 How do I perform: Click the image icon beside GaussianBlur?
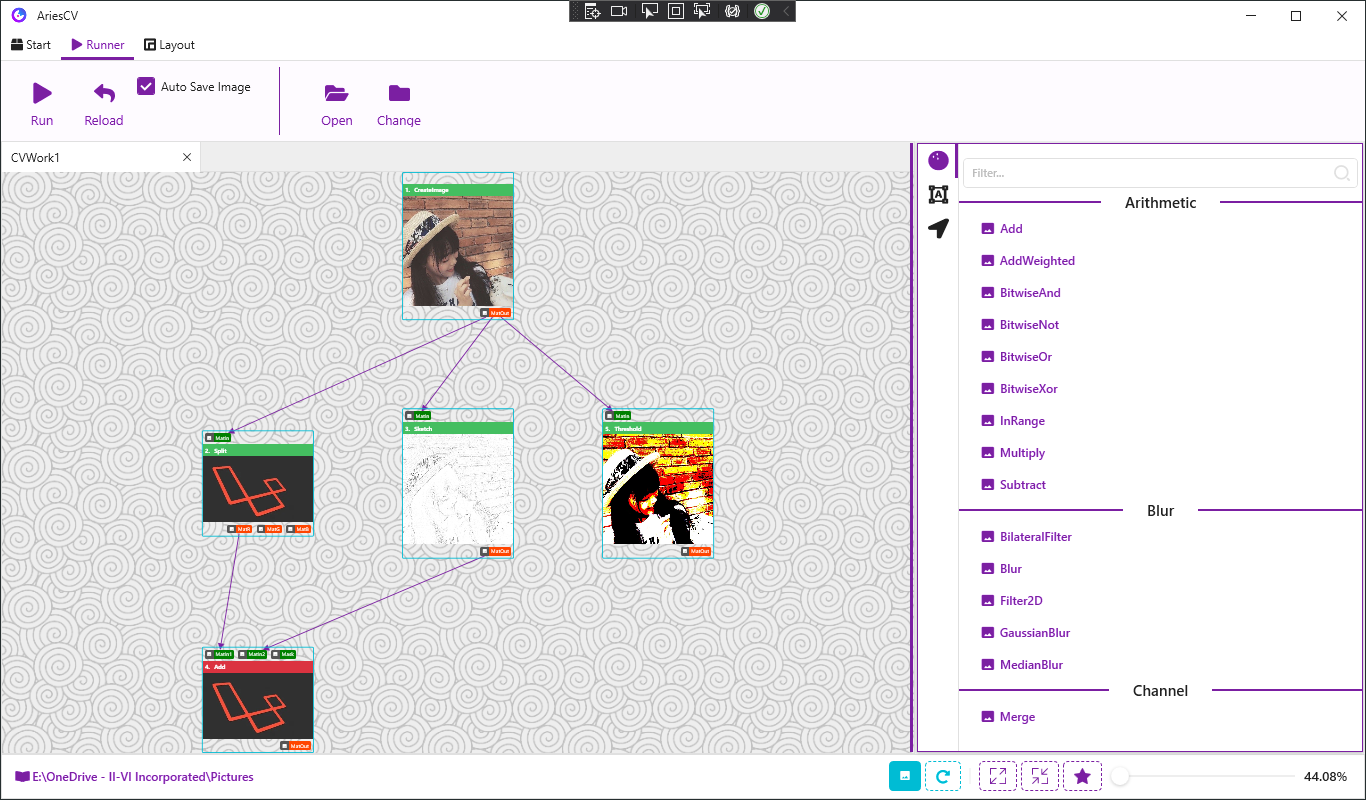(988, 633)
